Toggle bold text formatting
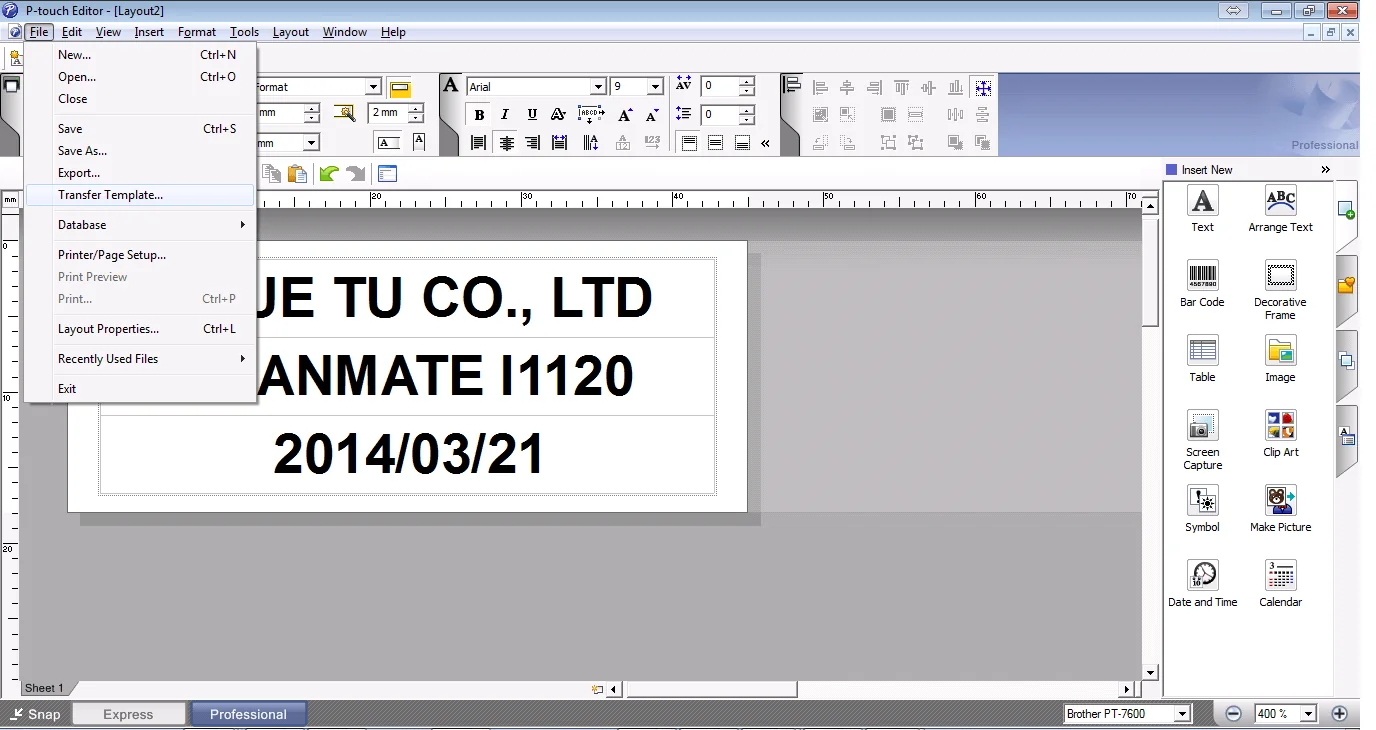1376x730 pixels. 479,115
